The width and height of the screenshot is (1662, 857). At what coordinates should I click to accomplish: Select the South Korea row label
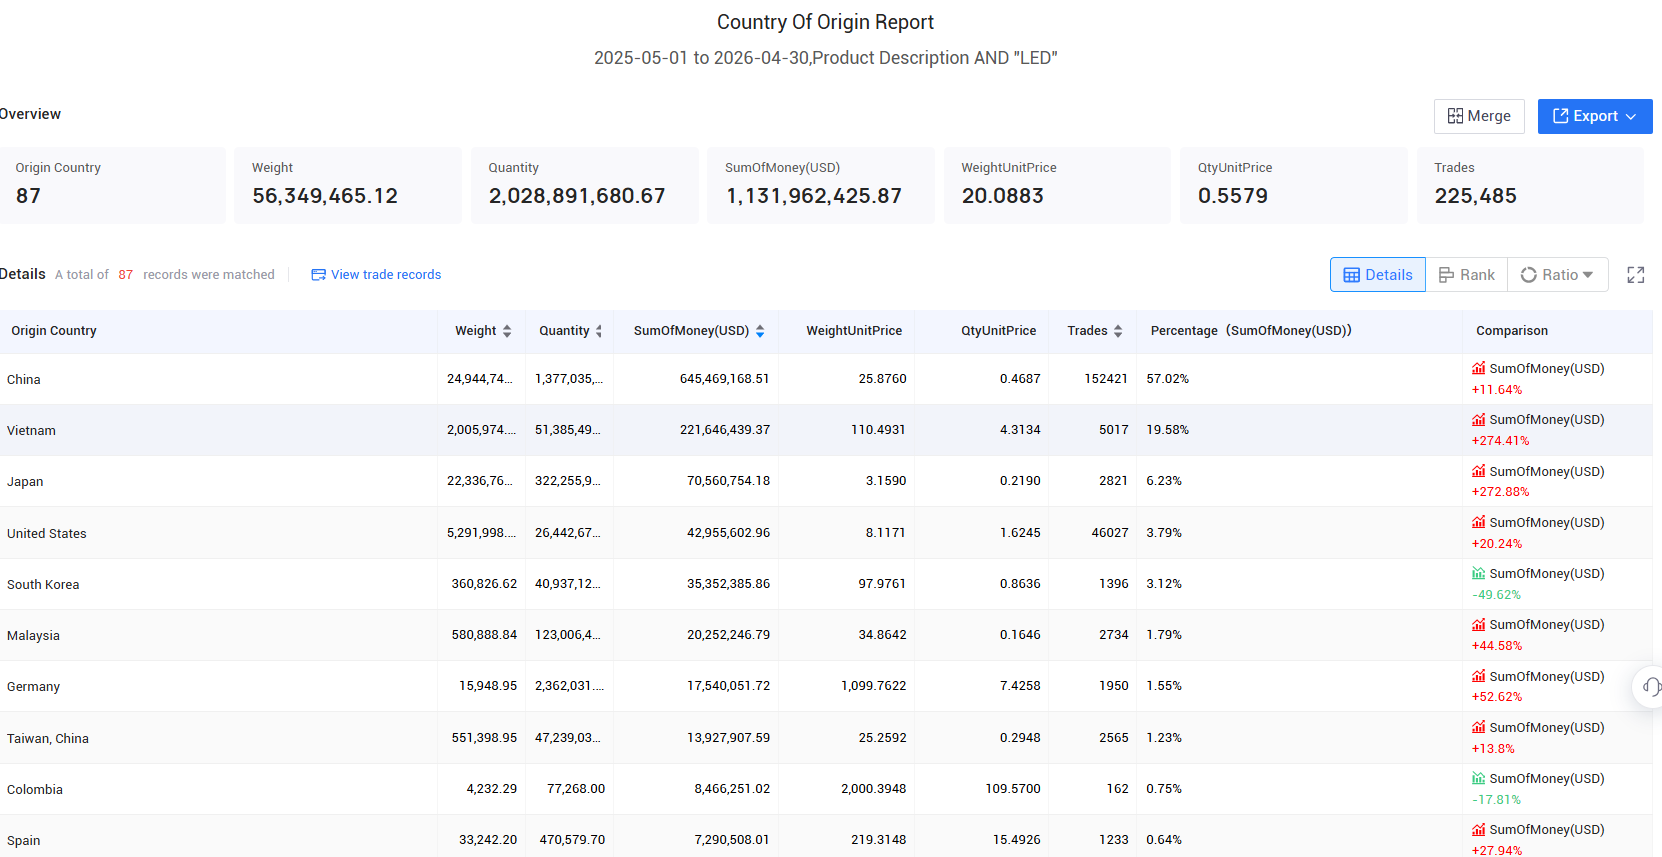pyautogui.click(x=43, y=585)
